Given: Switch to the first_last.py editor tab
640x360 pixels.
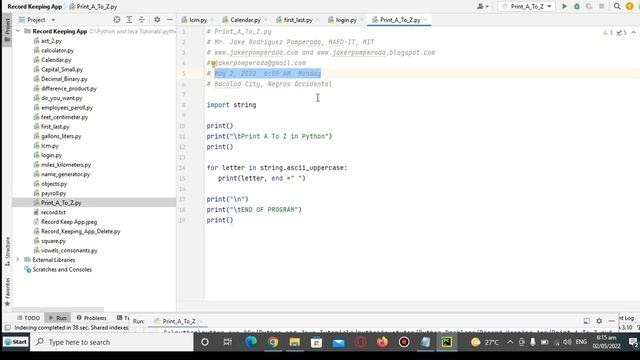Looking at the screenshot, I should [298, 20].
